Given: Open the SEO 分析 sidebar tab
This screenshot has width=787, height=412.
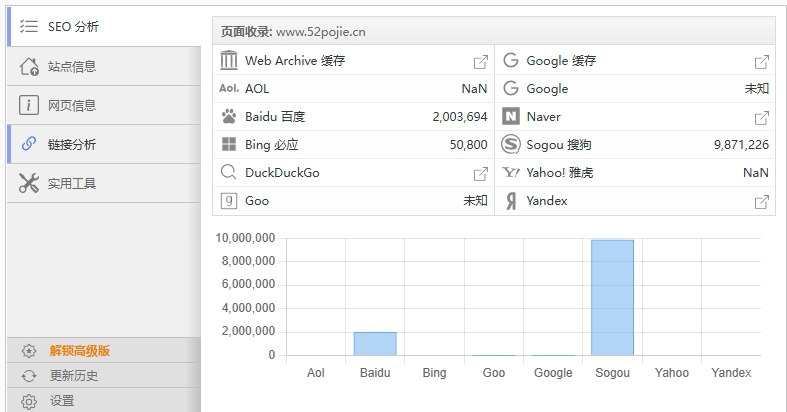Looking at the screenshot, I should point(104,27).
